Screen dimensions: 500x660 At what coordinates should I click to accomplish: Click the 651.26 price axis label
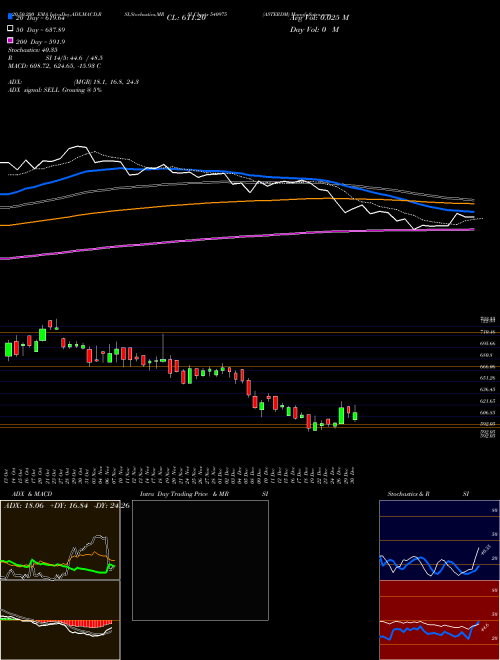pyautogui.click(x=487, y=378)
